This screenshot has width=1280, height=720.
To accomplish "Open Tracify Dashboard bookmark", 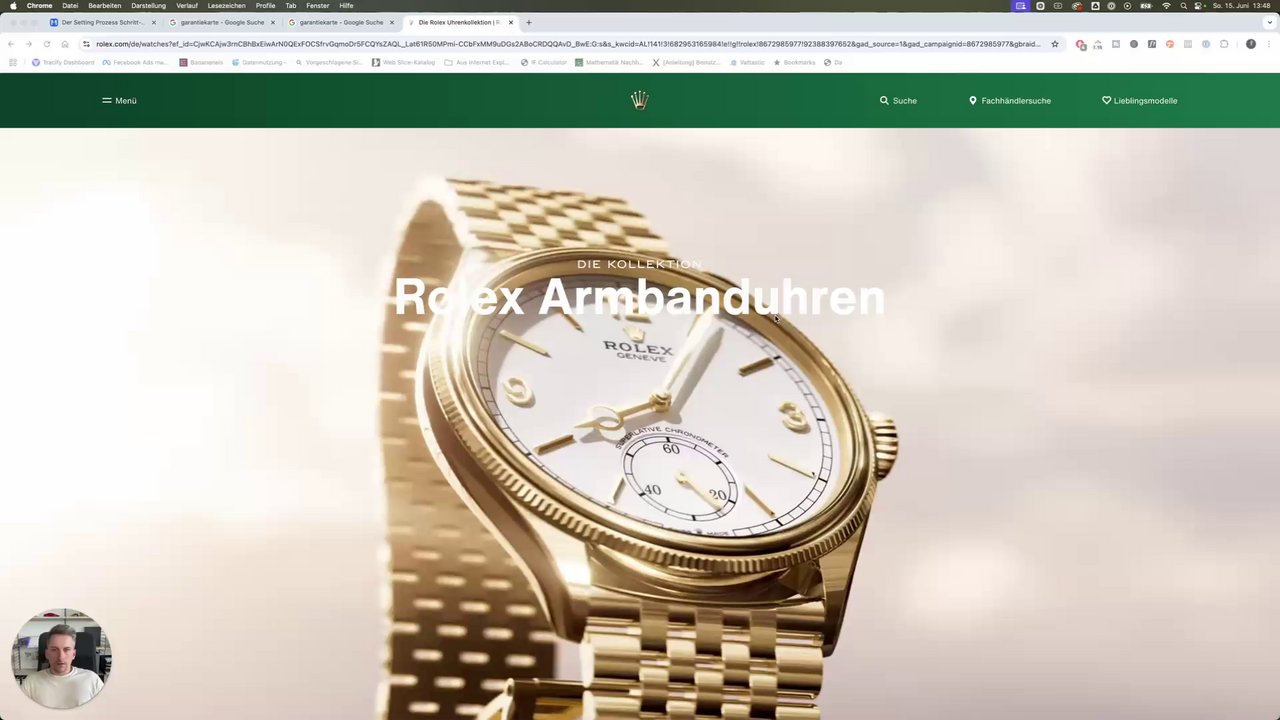I will [63, 62].
